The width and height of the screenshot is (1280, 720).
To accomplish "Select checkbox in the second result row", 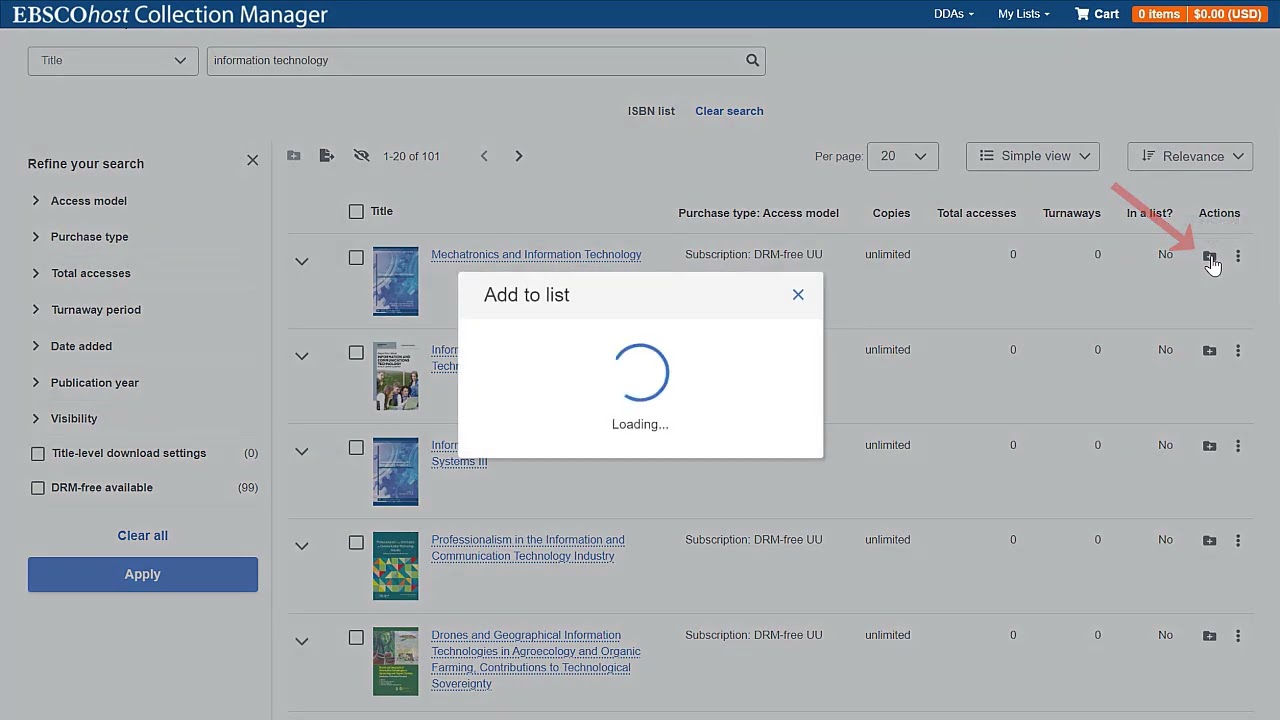I will point(356,352).
